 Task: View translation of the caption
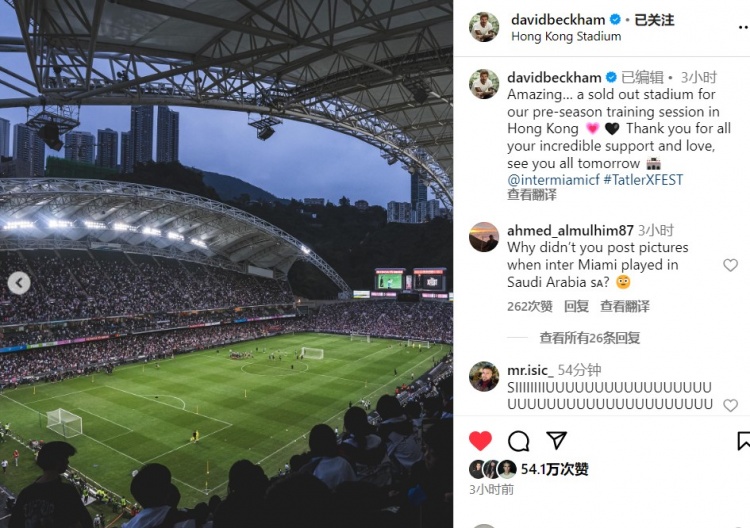coord(531,195)
